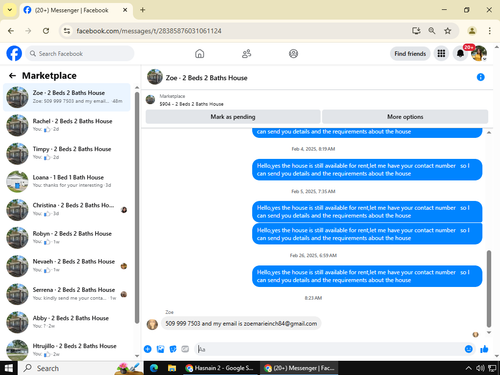This screenshot has width=500, height=375.
Task: Attach a photo using the image icon
Action: coord(160,349)
